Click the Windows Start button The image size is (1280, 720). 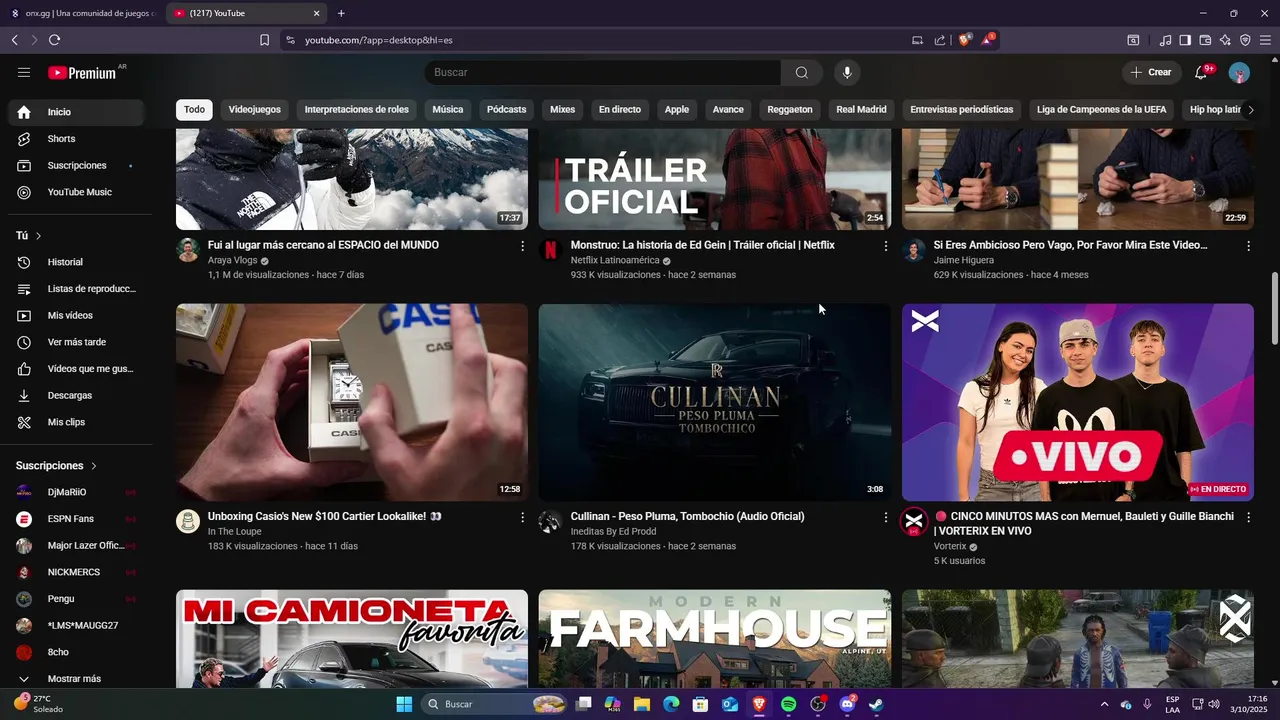point(404,704)
